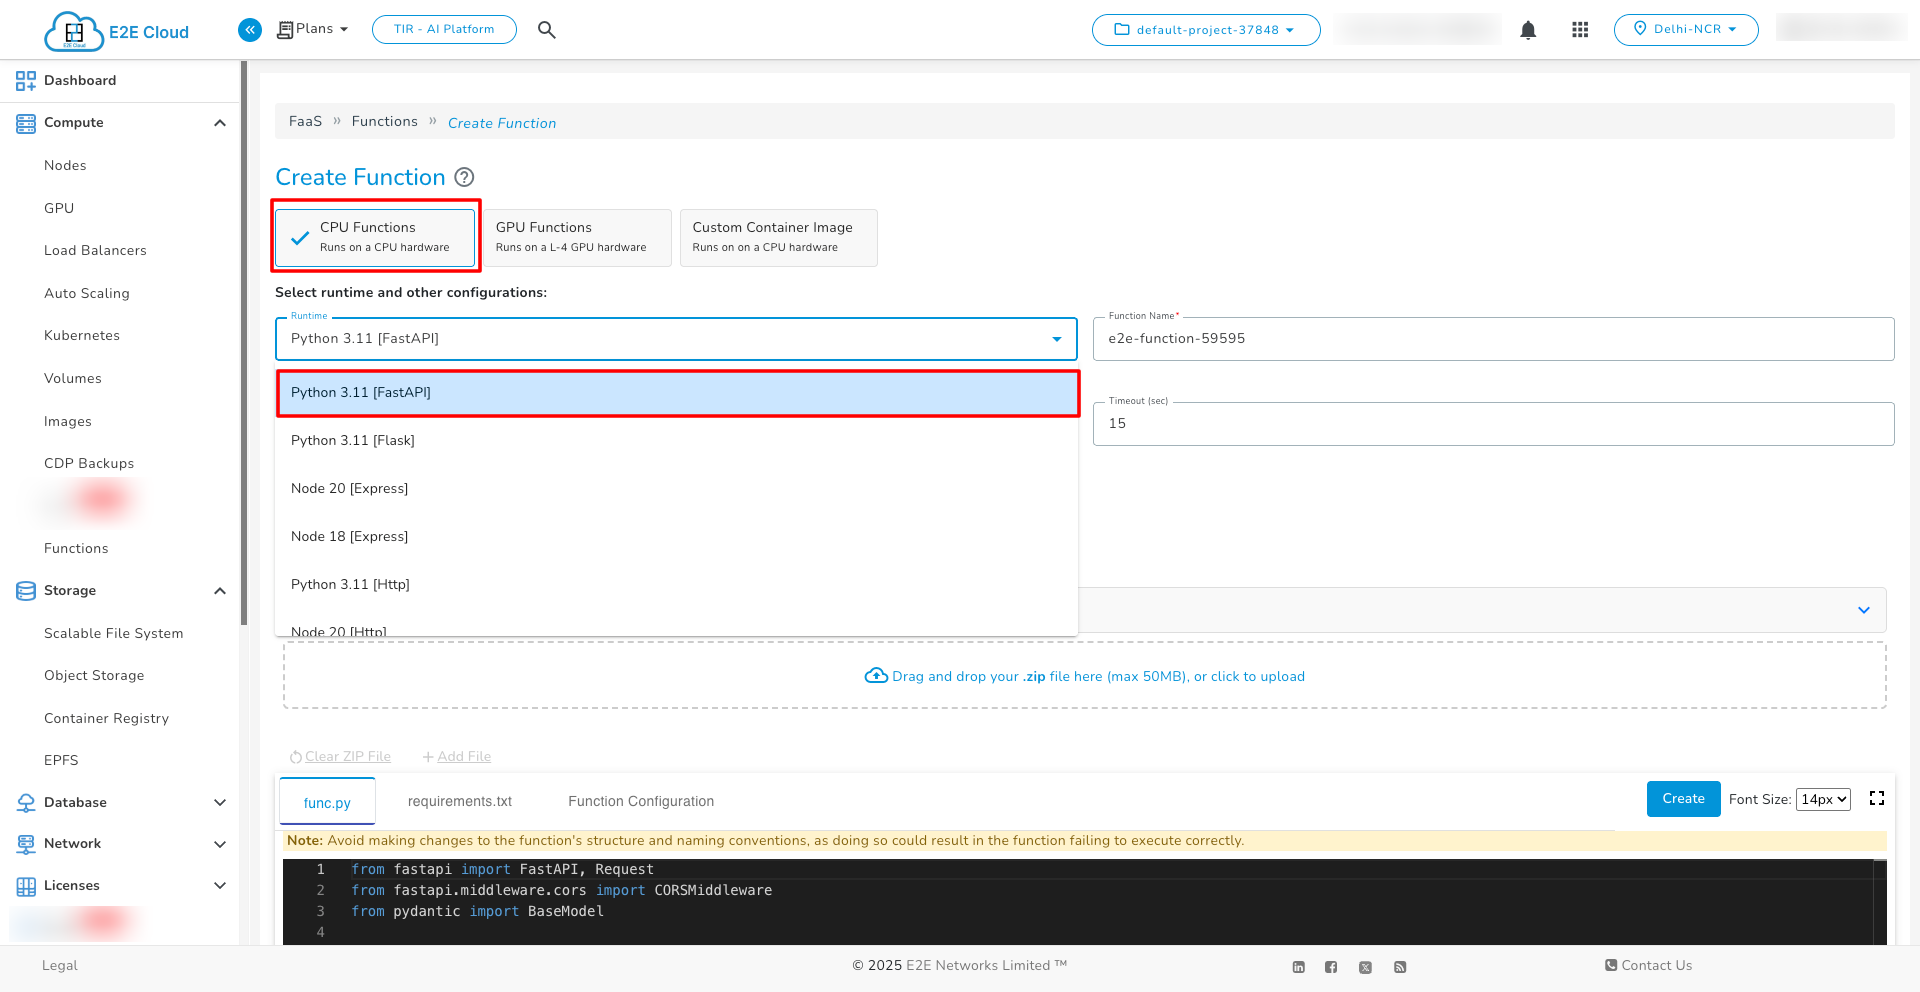Open default-project-37848 project selector

tap(1206, 30)
